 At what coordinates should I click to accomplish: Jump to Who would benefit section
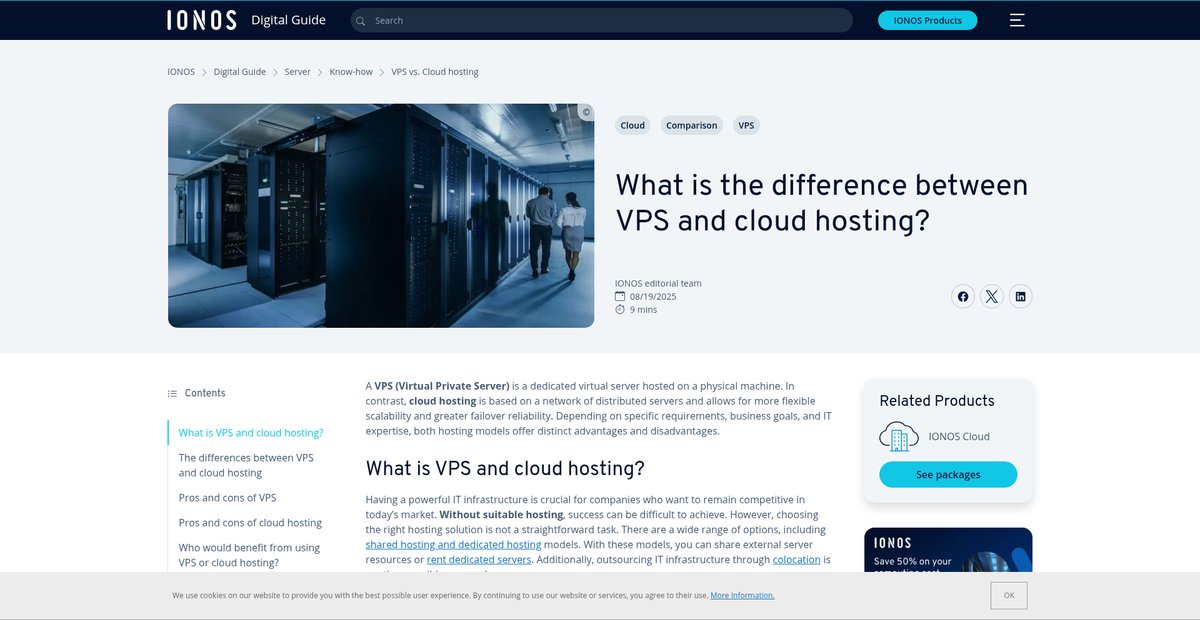tap(249, 555)
